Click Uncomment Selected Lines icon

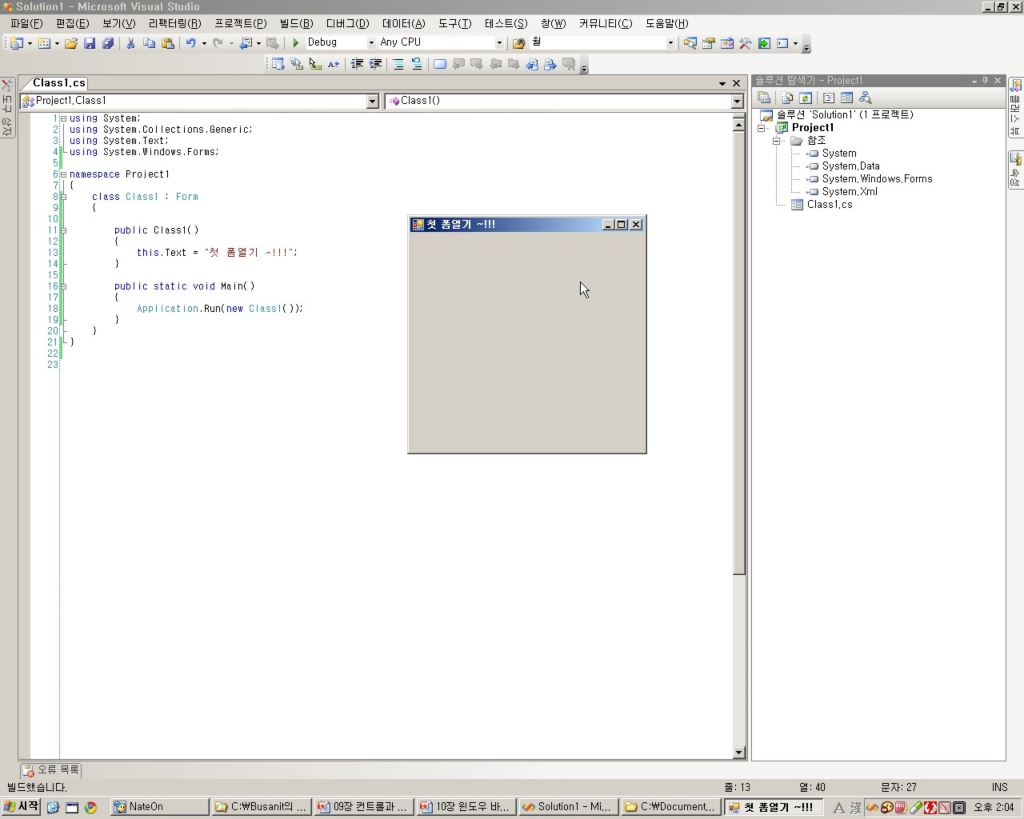tap(416, 64)
